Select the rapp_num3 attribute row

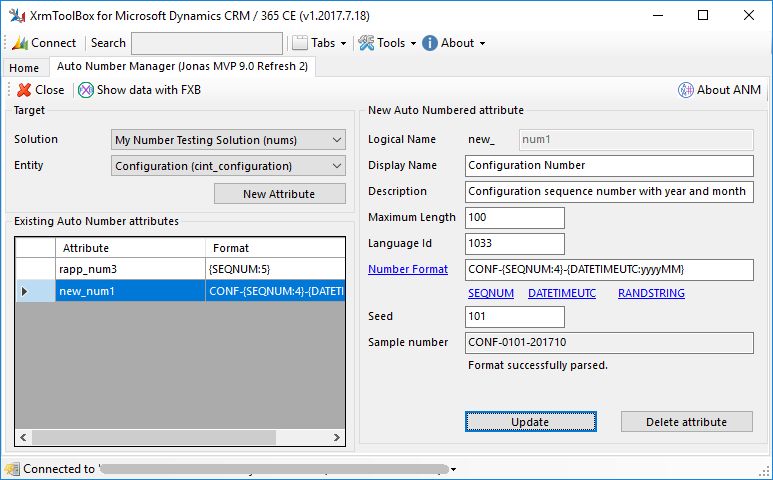[x=86, y=269]
